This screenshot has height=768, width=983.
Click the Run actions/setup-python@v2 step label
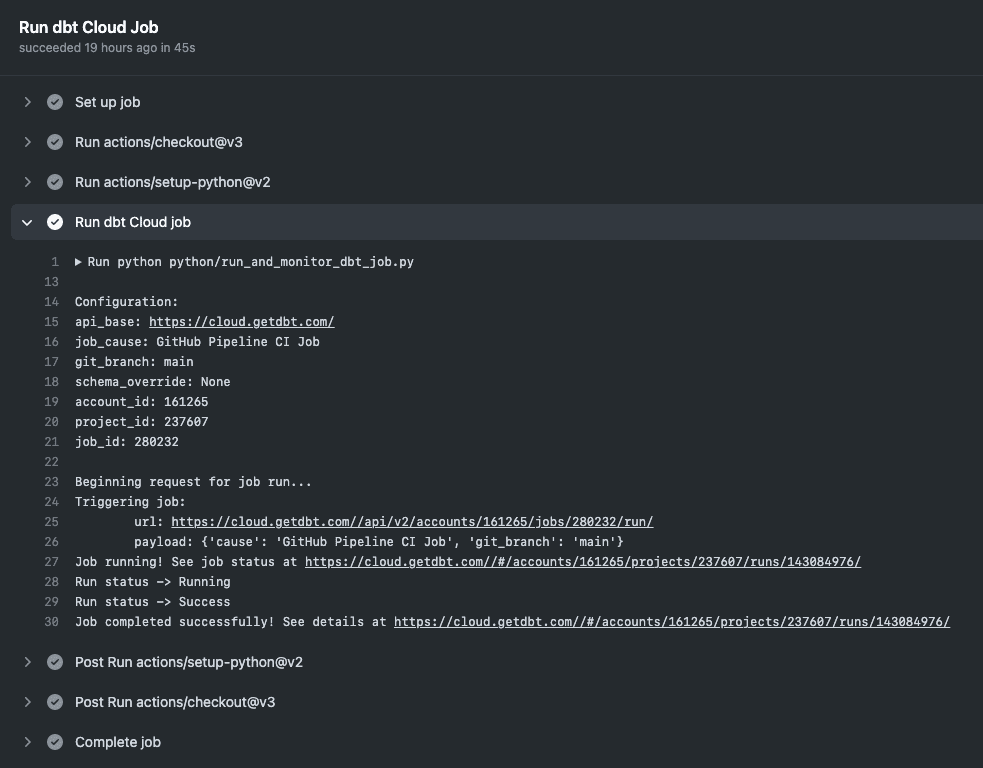[x=172, y=182]
